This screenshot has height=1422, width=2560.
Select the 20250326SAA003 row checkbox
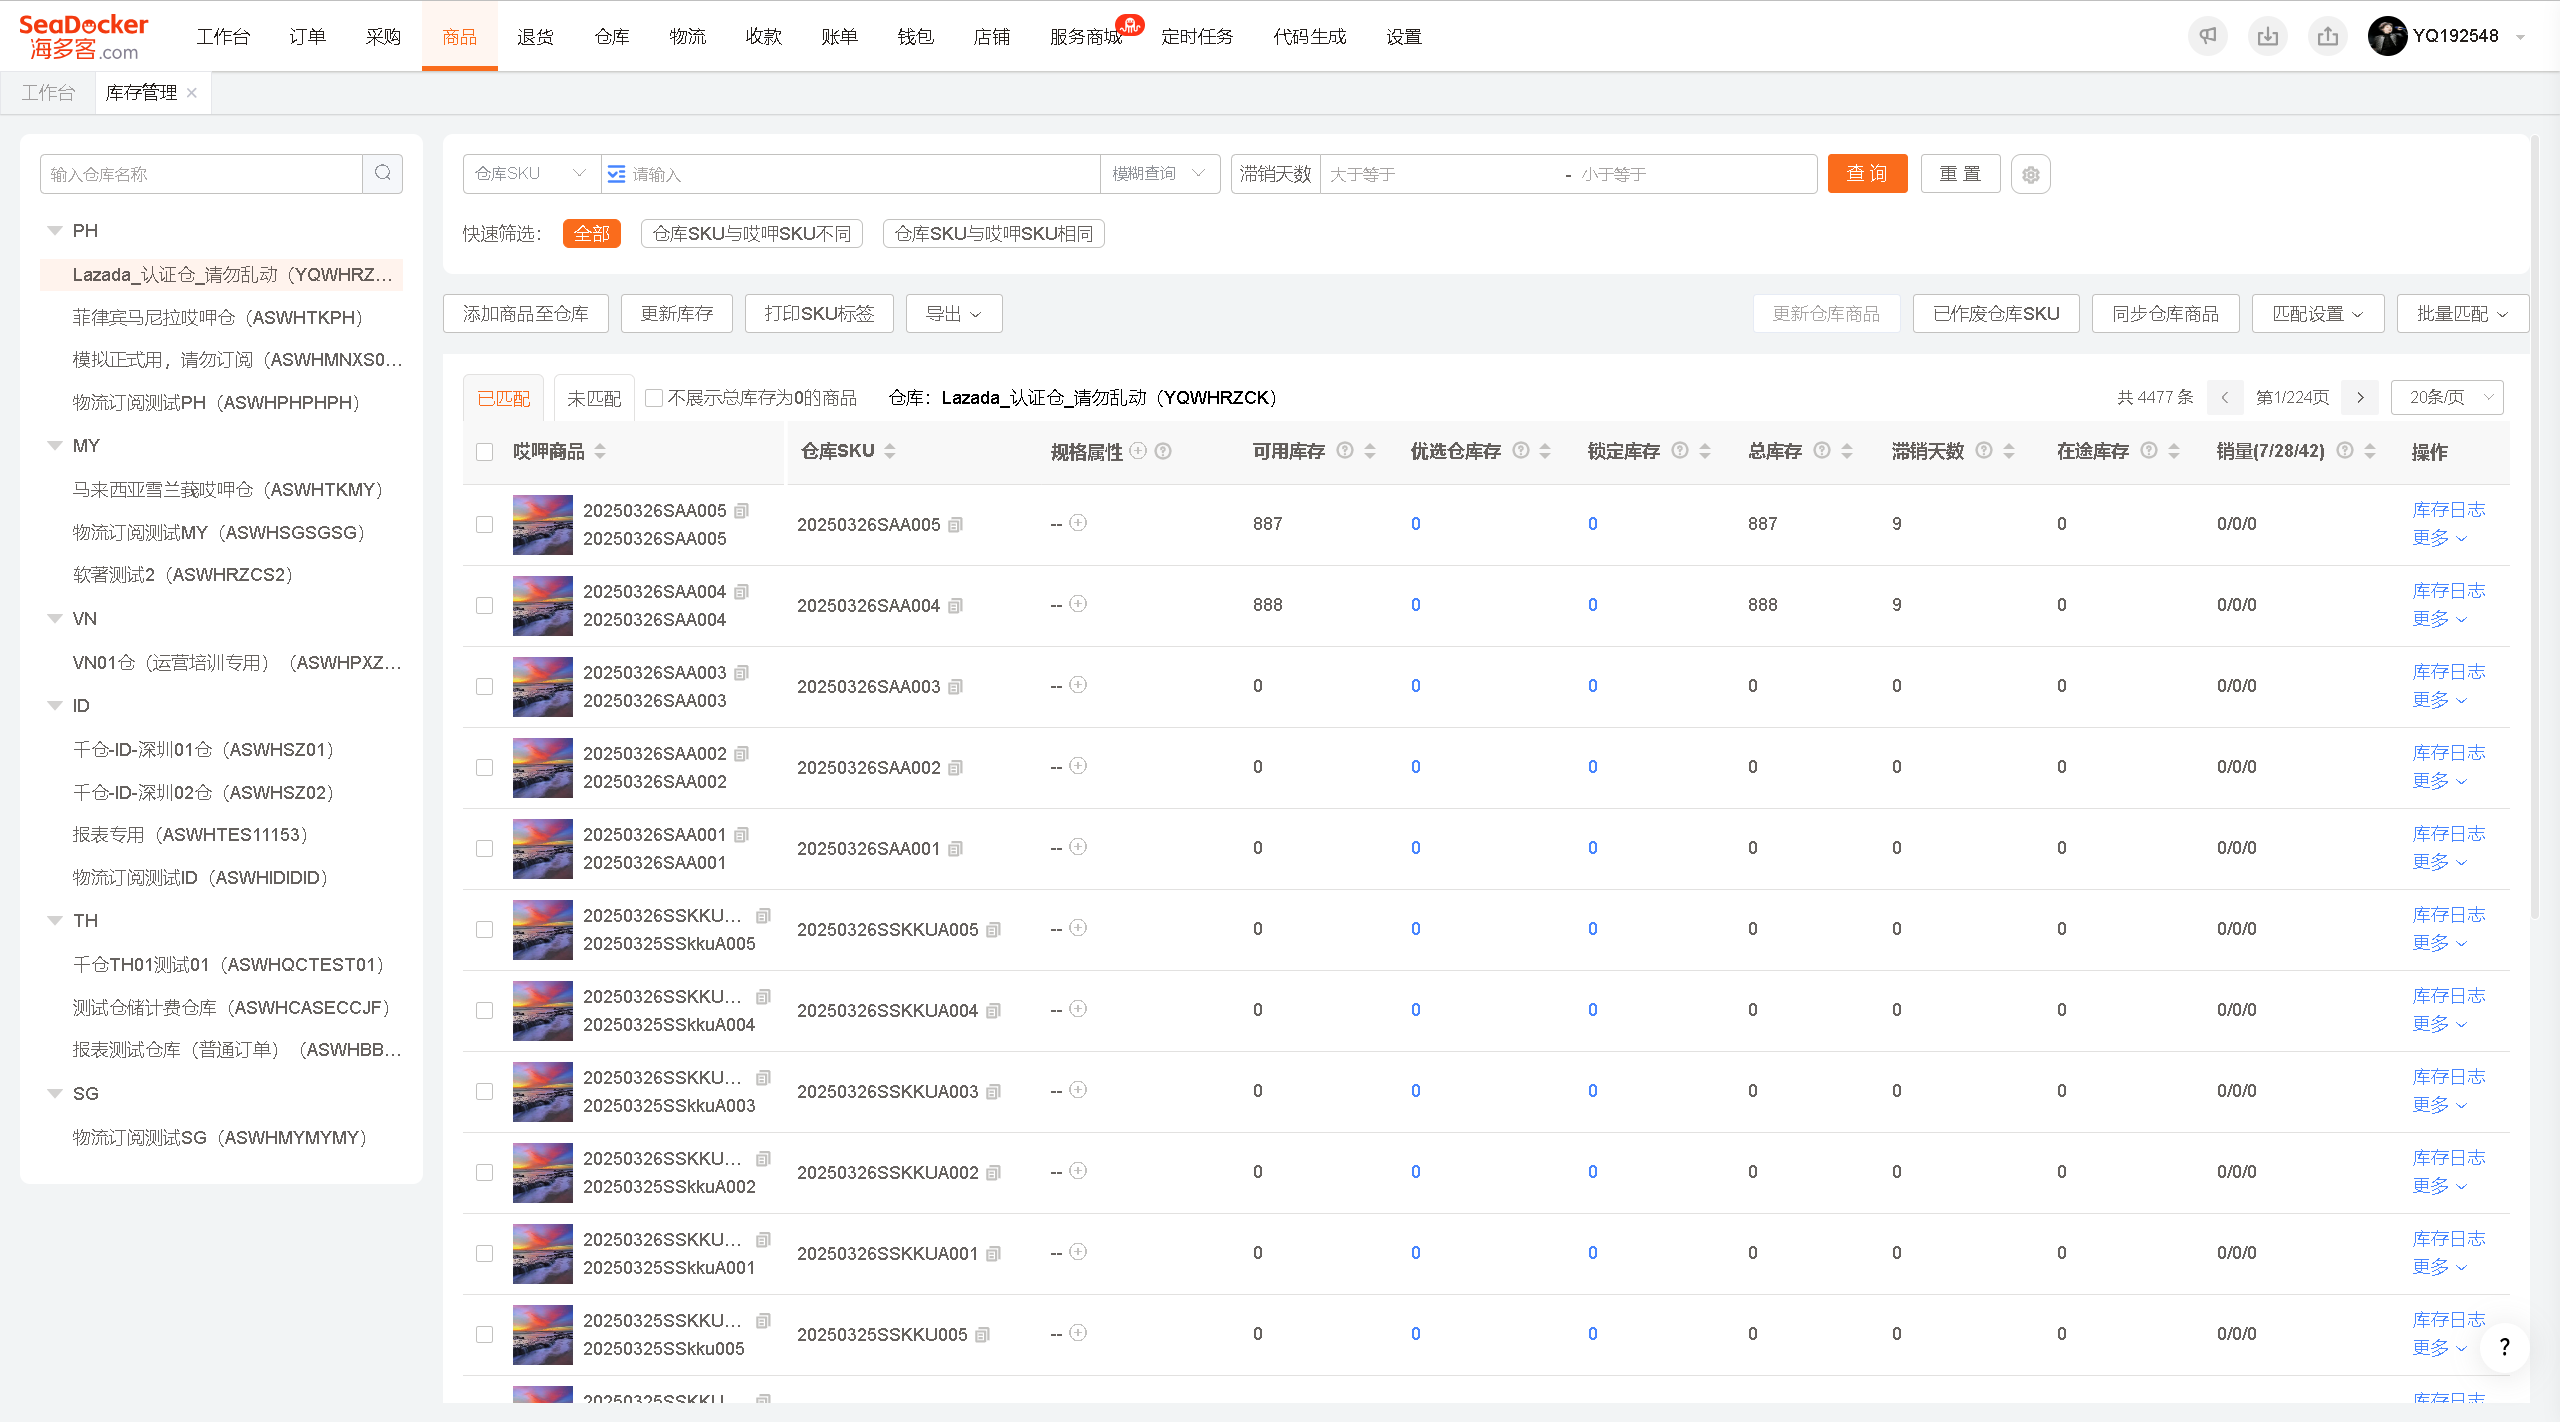pos(485,687)
